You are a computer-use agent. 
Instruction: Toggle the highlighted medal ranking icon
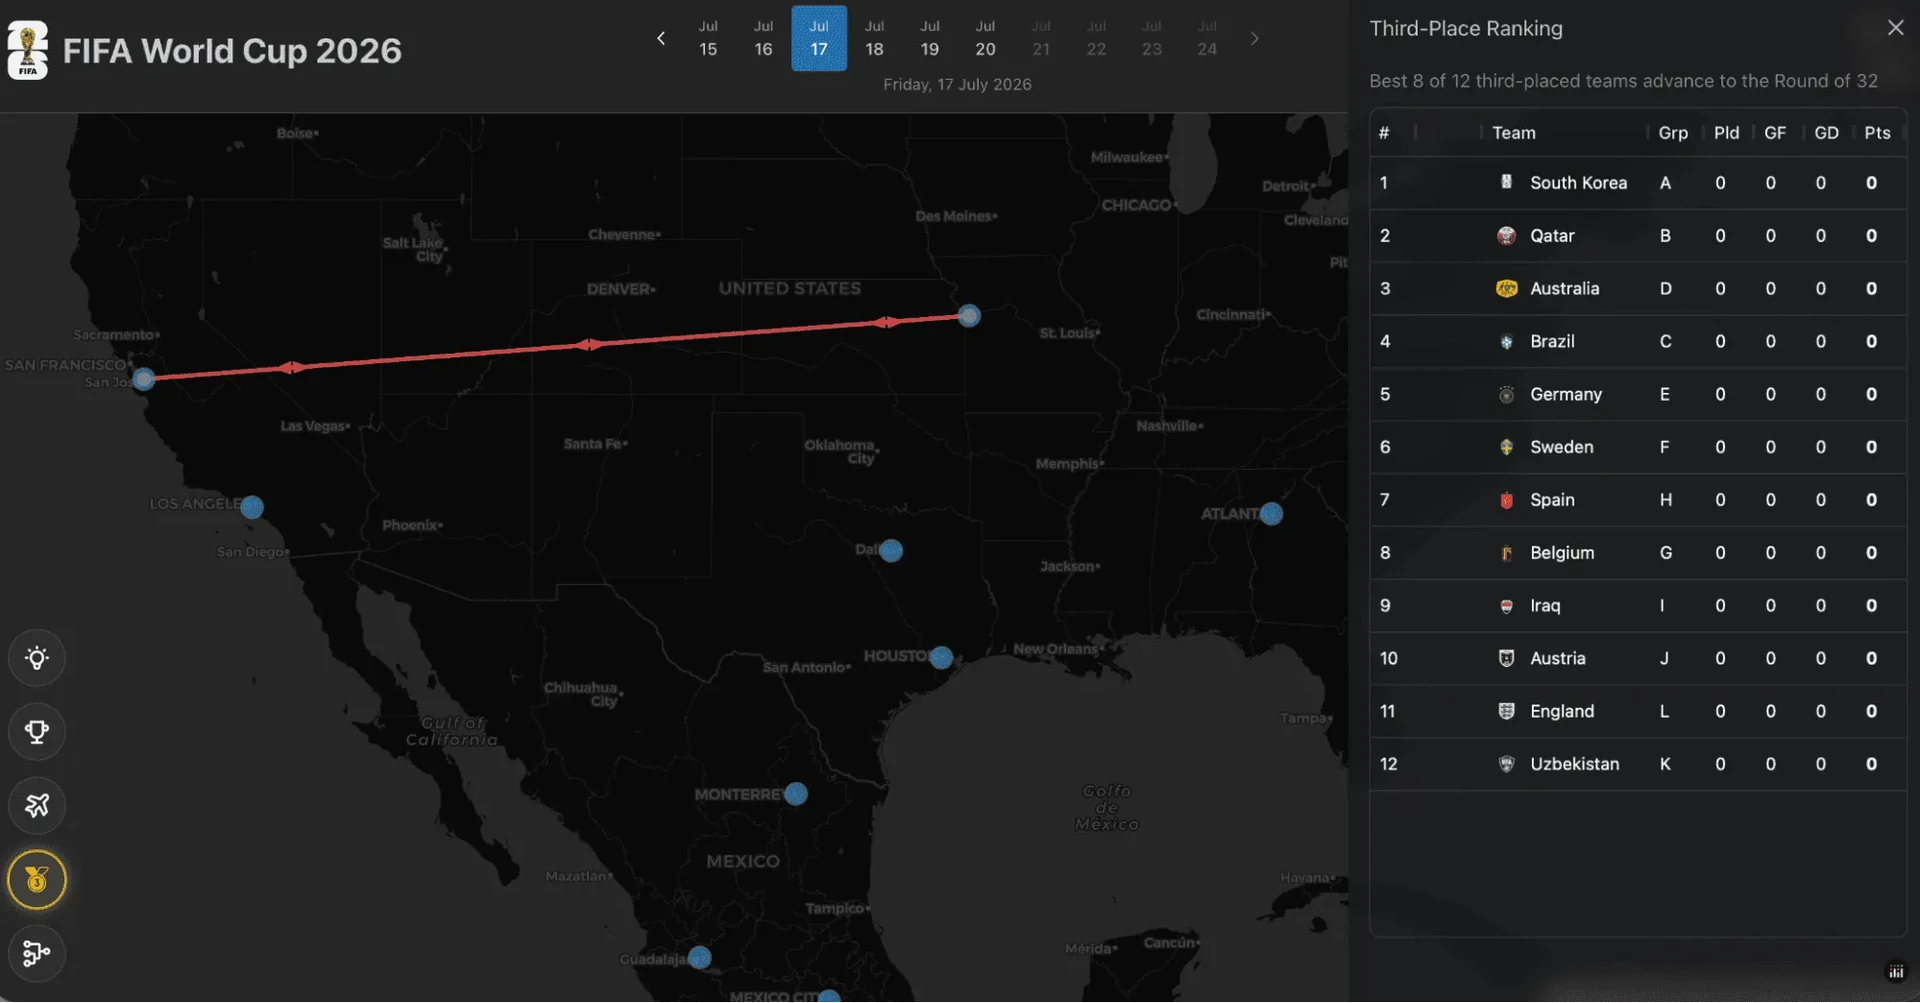[37, 880]
